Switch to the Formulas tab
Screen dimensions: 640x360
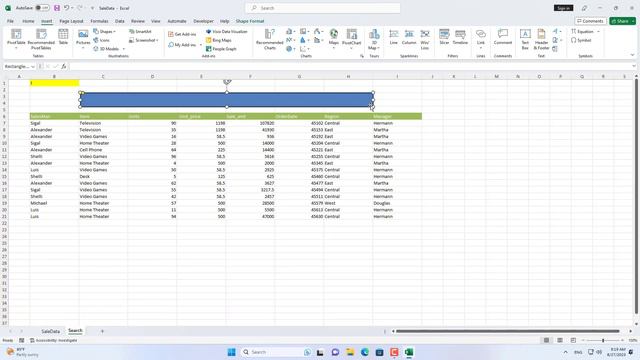(99, 21)
